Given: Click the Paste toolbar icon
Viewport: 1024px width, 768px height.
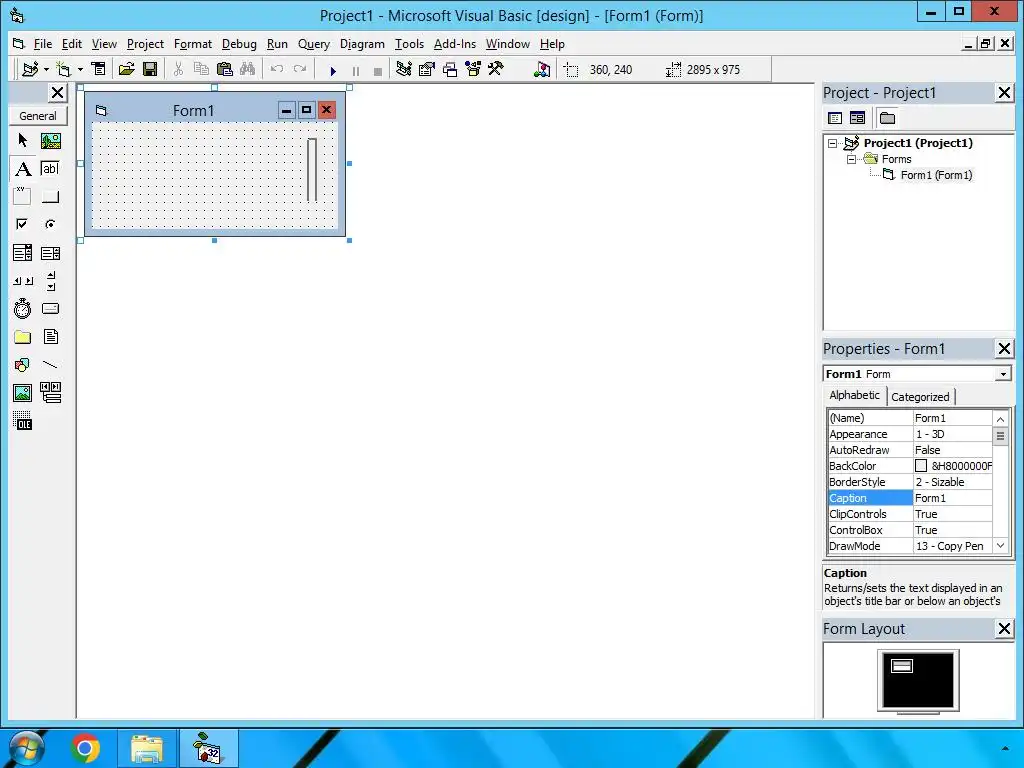Looking at the screenshot, I should coord(225,69).
